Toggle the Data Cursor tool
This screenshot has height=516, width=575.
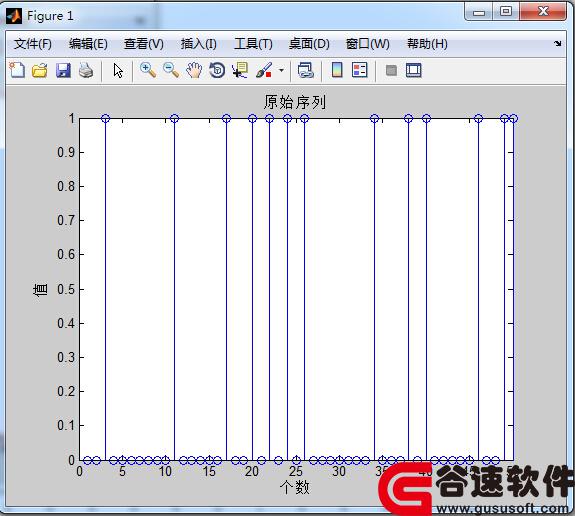coord(240,70)
